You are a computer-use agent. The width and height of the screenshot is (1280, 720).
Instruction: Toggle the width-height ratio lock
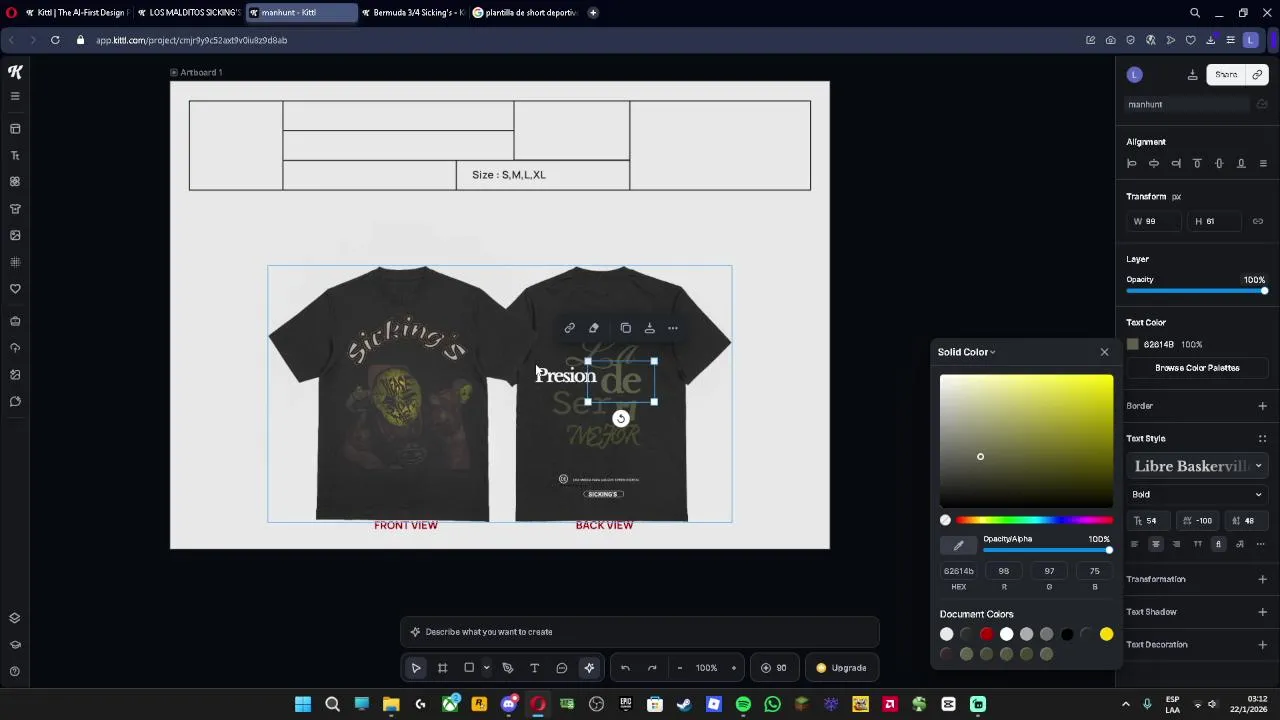pos(1258,221)
